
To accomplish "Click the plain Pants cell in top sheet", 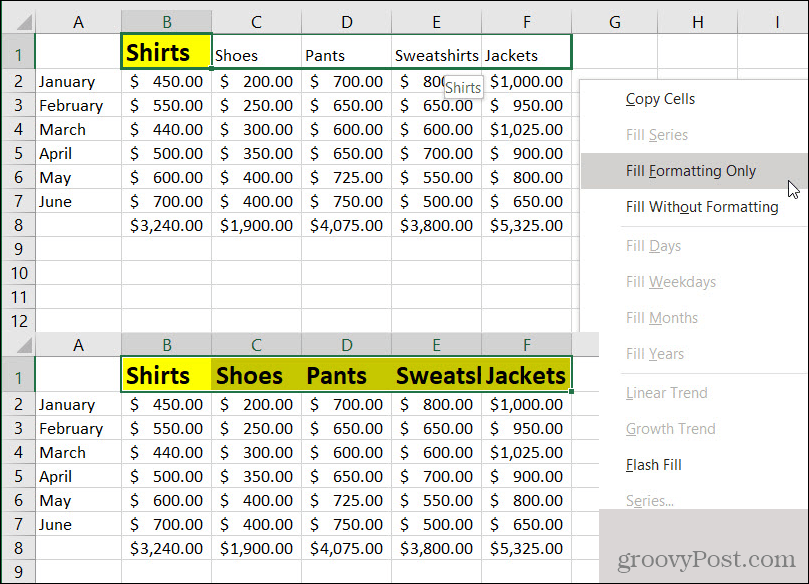I will [x=347, y=52].
